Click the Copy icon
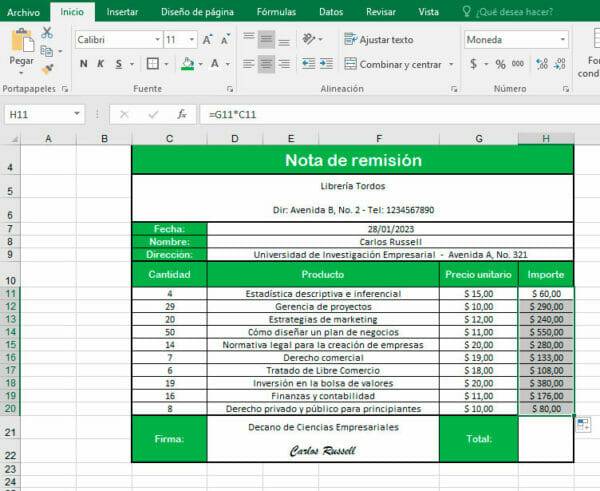The image size is (600, 491). point(47,51)
